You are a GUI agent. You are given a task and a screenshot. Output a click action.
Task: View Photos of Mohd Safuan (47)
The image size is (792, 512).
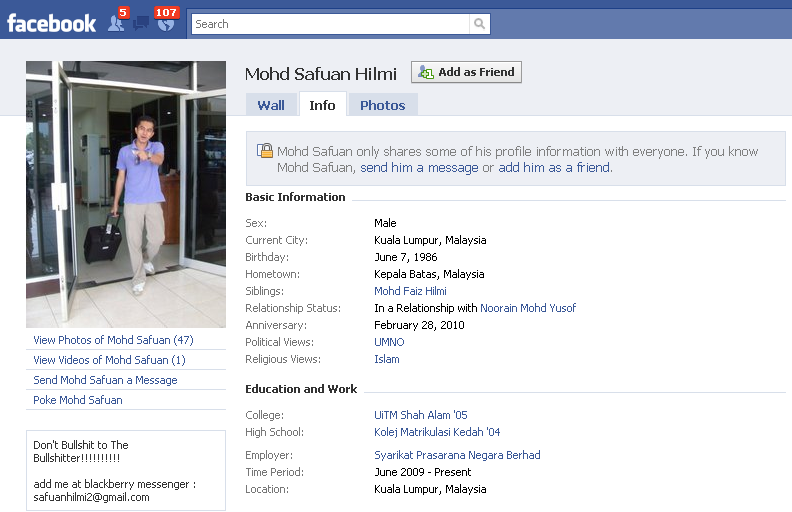[x=113, y=340]
